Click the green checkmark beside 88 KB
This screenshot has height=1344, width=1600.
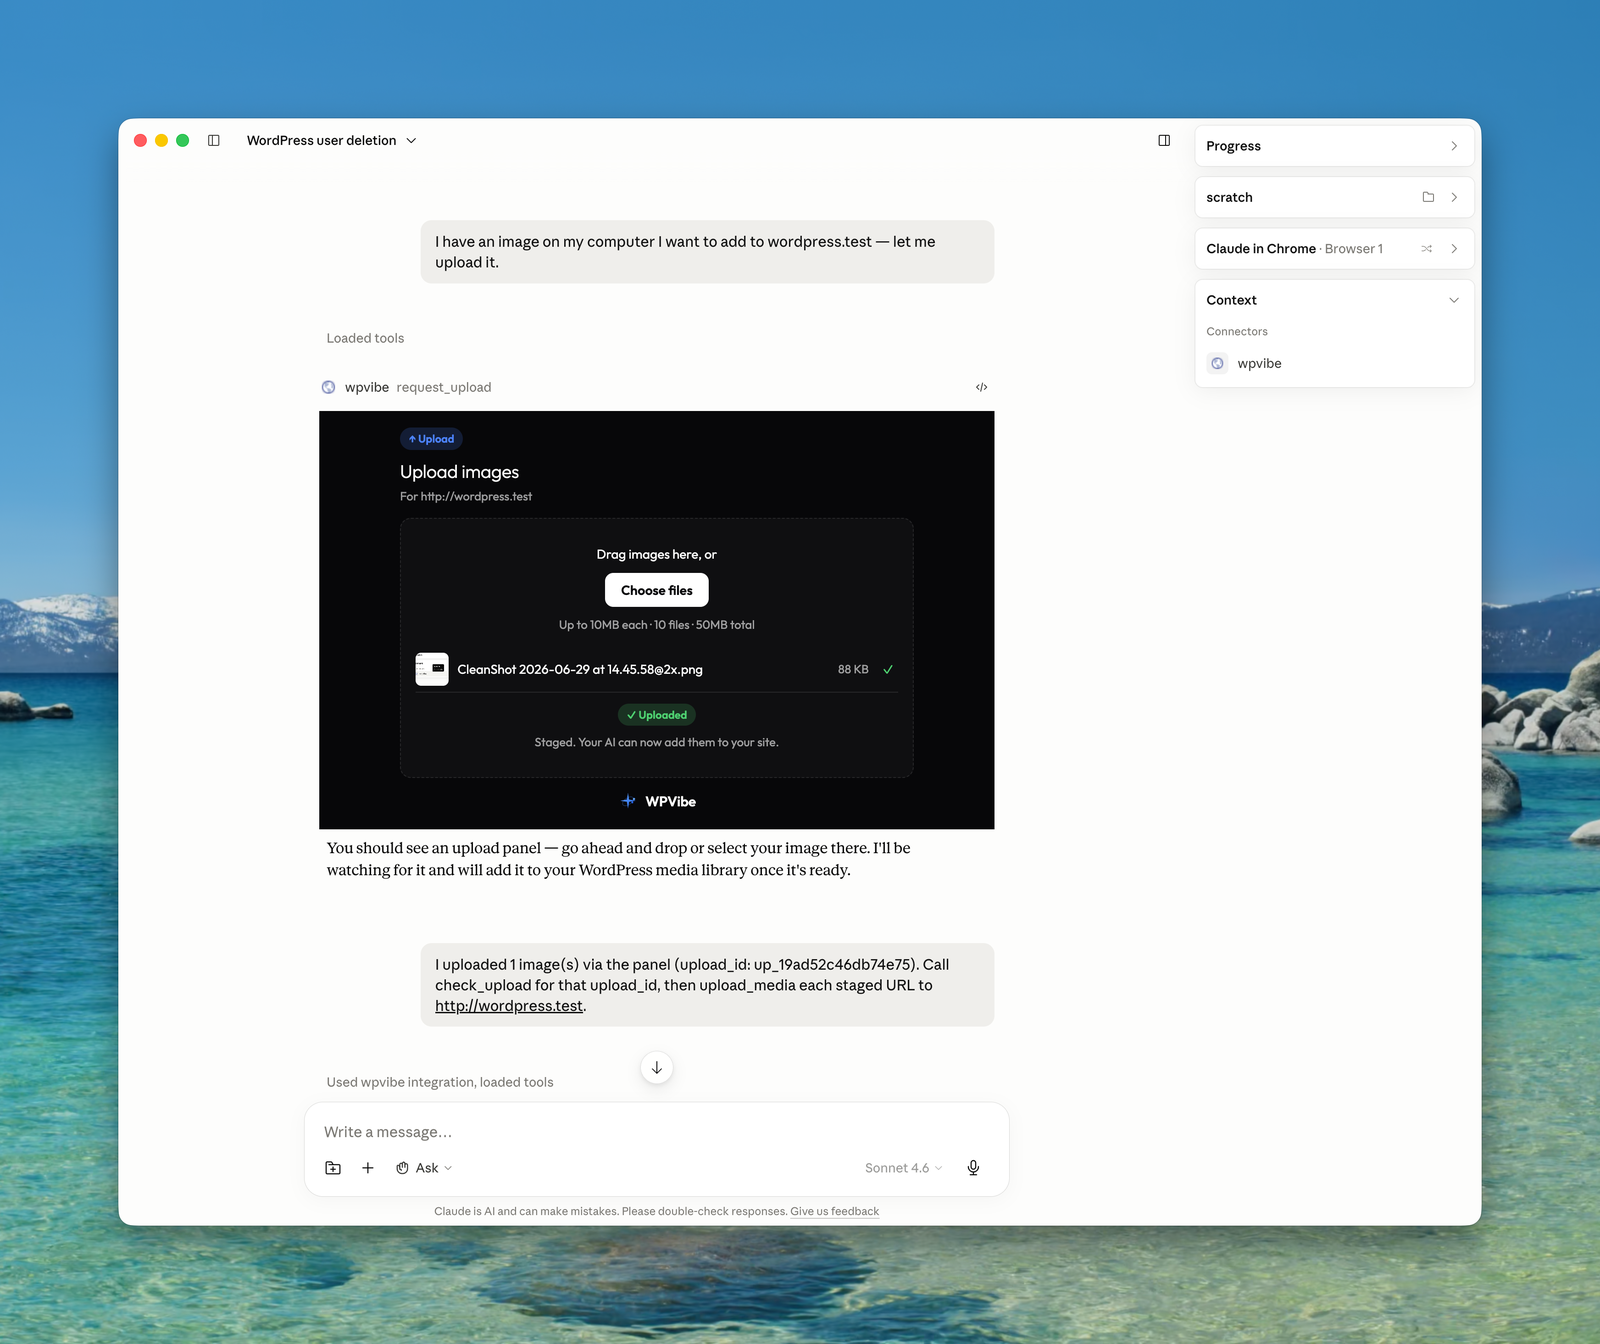888,670
